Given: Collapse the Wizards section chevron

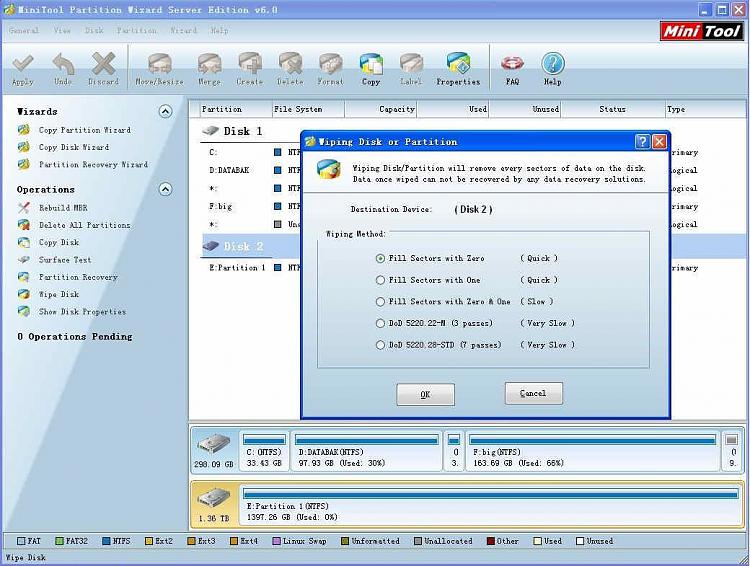Looking at the screenshot, I should pyautogui.click(x=165, y=111).
